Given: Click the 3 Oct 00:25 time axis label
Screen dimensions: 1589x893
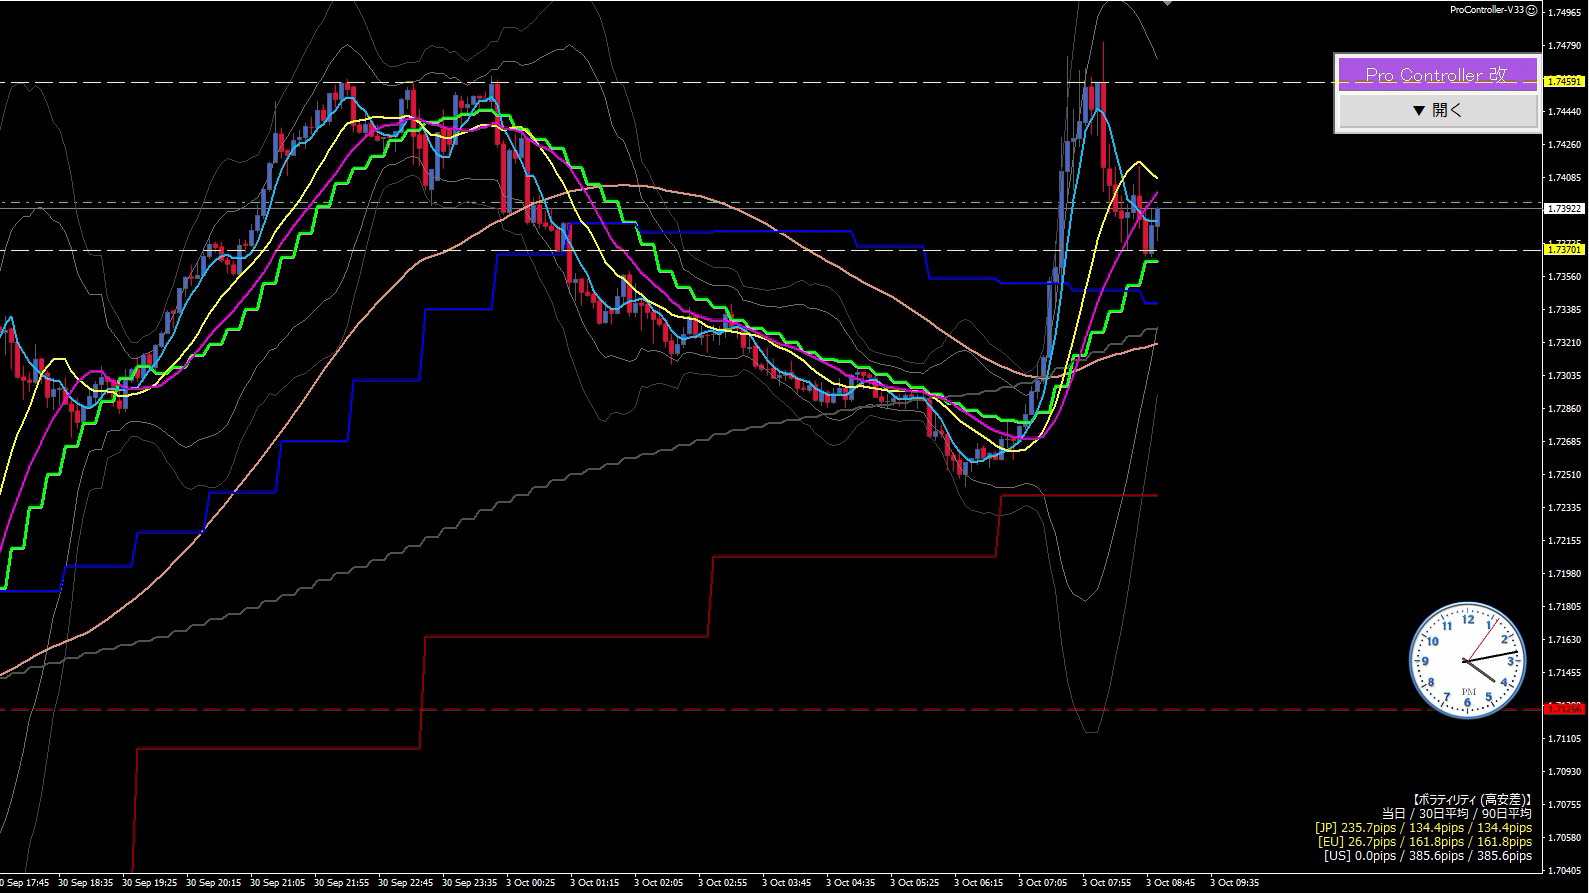Looking at the screenshot, I should tap(530, 884).
